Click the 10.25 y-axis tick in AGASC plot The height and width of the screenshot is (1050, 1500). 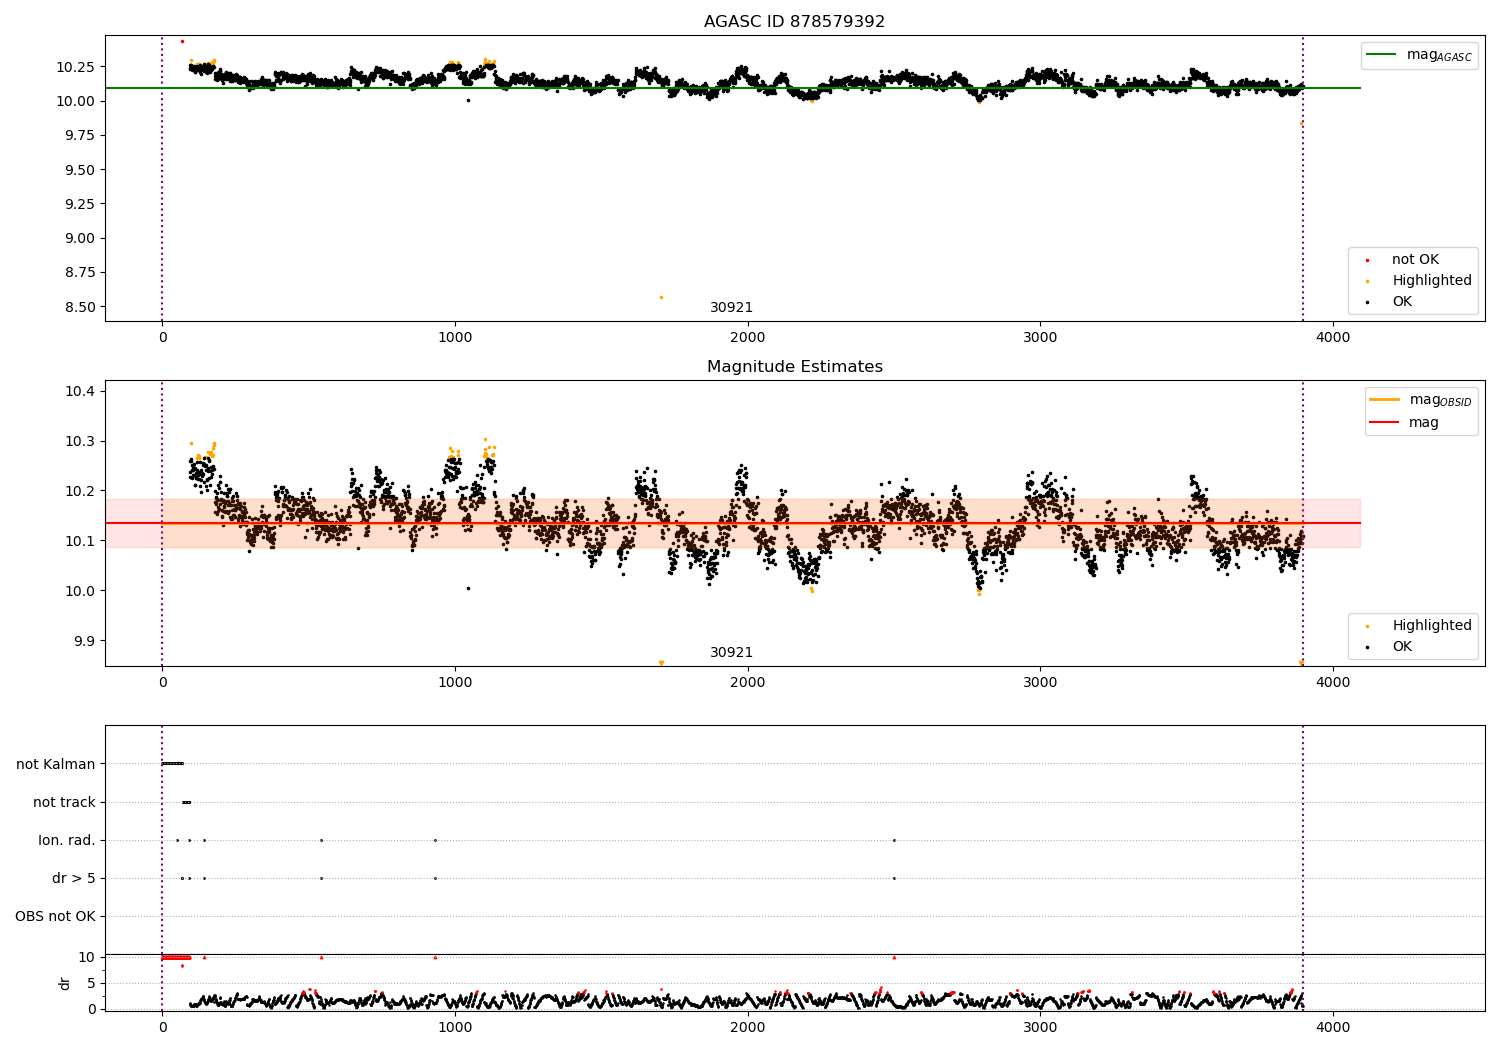75,67
